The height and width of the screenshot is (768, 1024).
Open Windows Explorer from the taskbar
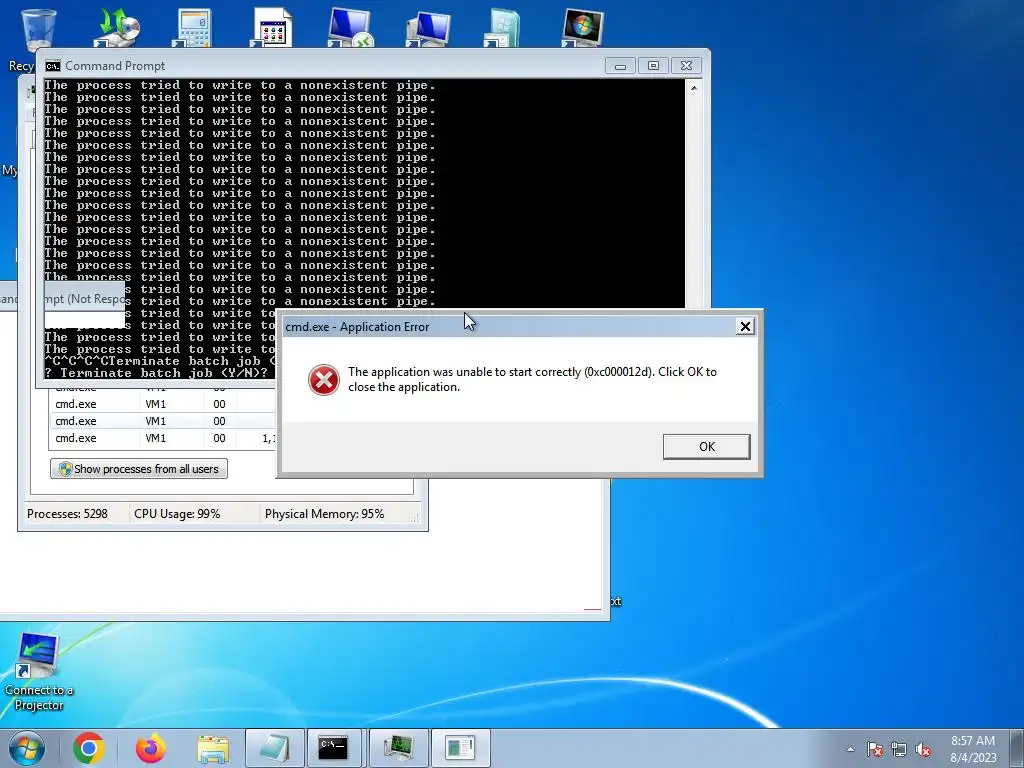pos(213,748)
